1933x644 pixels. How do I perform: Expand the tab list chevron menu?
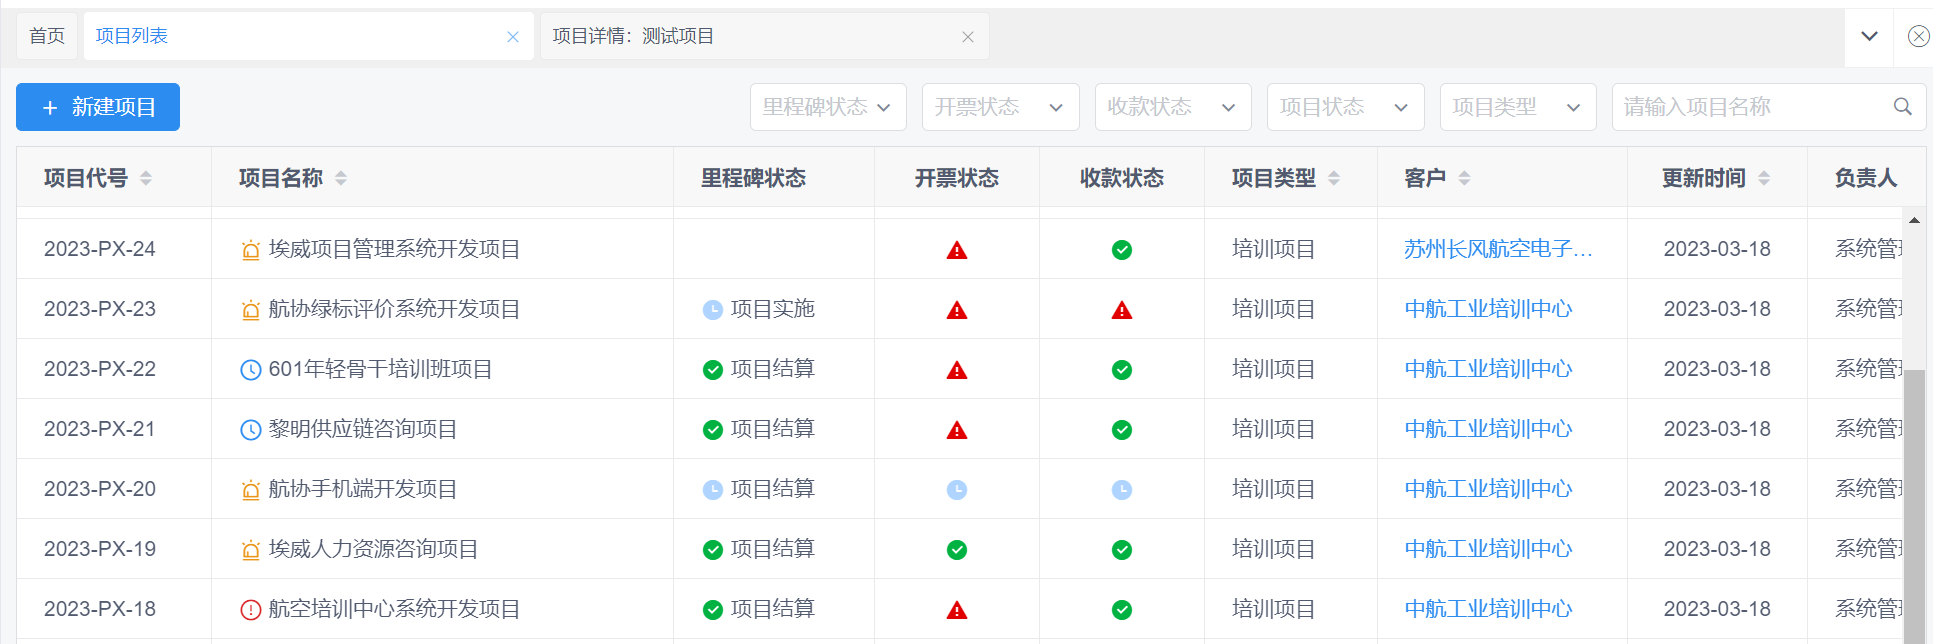(x=1869, y=36)
